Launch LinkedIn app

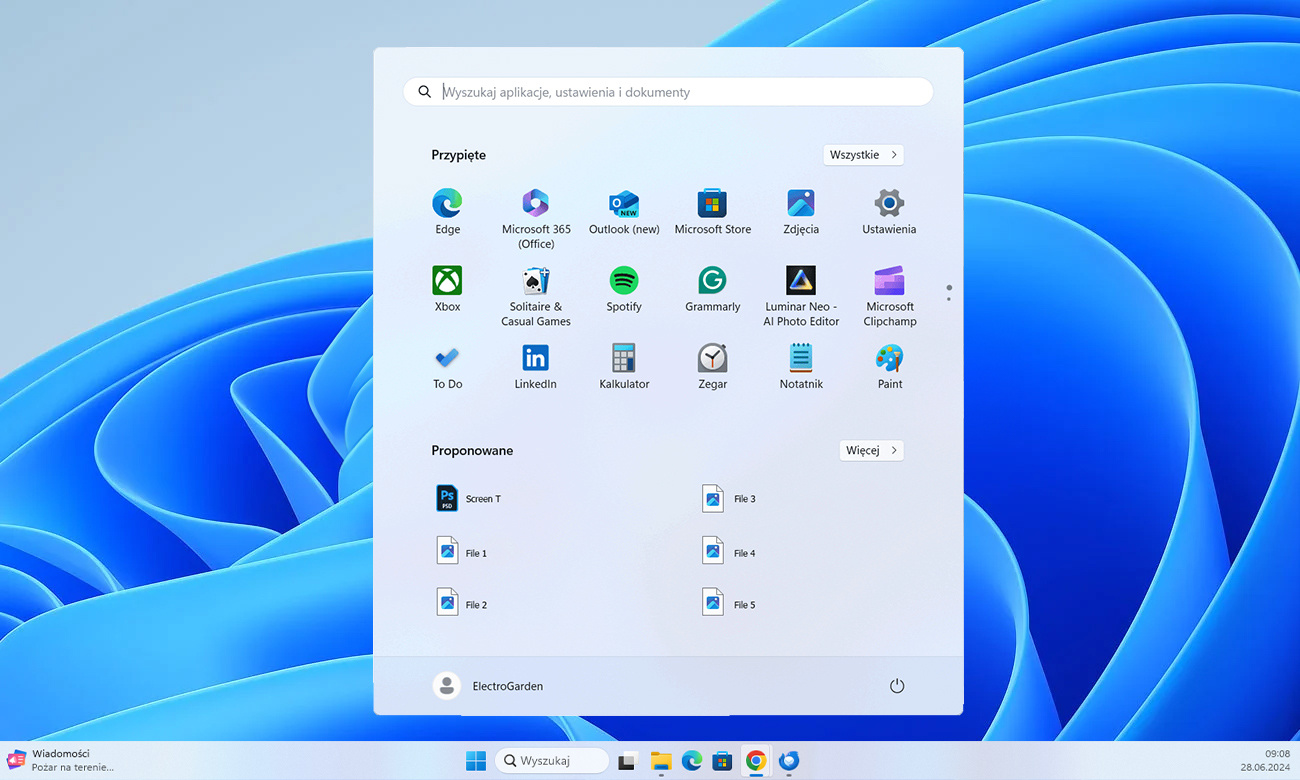point(536,367)
